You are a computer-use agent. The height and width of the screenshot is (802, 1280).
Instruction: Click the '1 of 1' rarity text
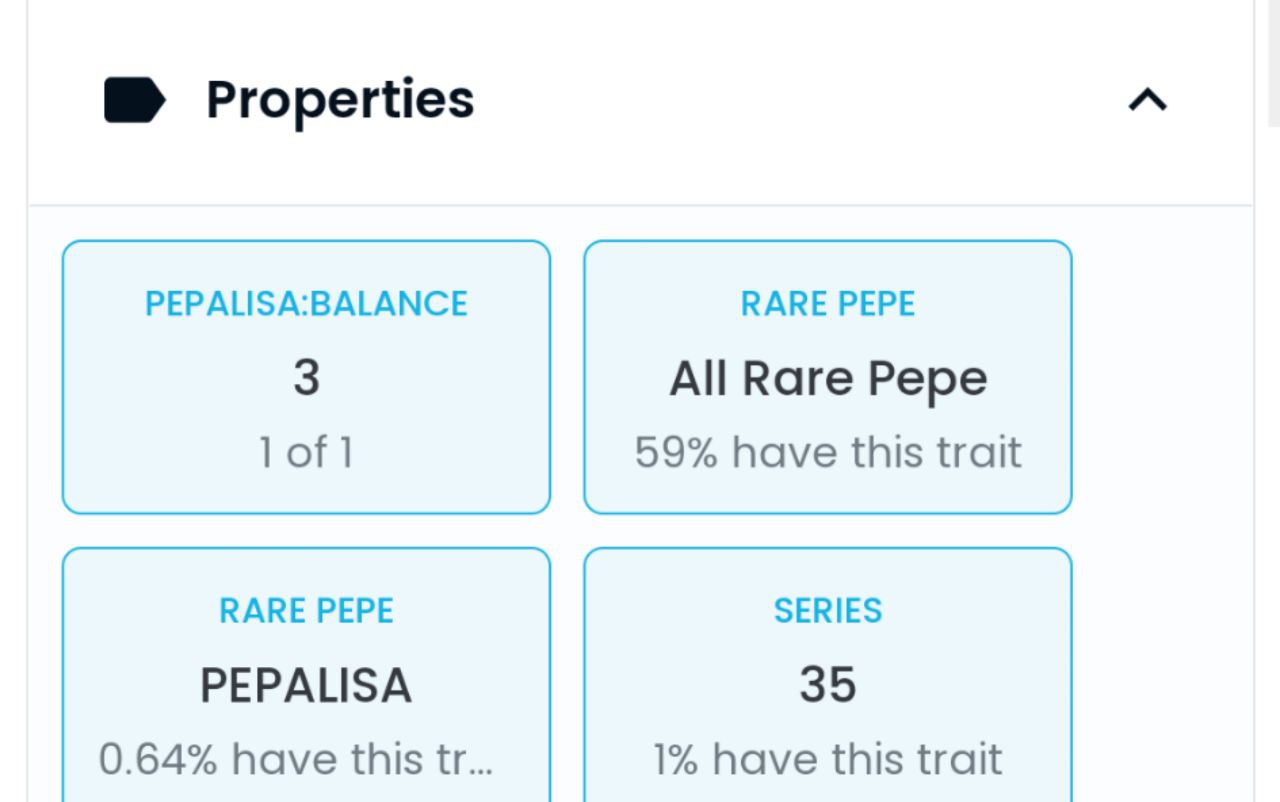coord(306,453)
